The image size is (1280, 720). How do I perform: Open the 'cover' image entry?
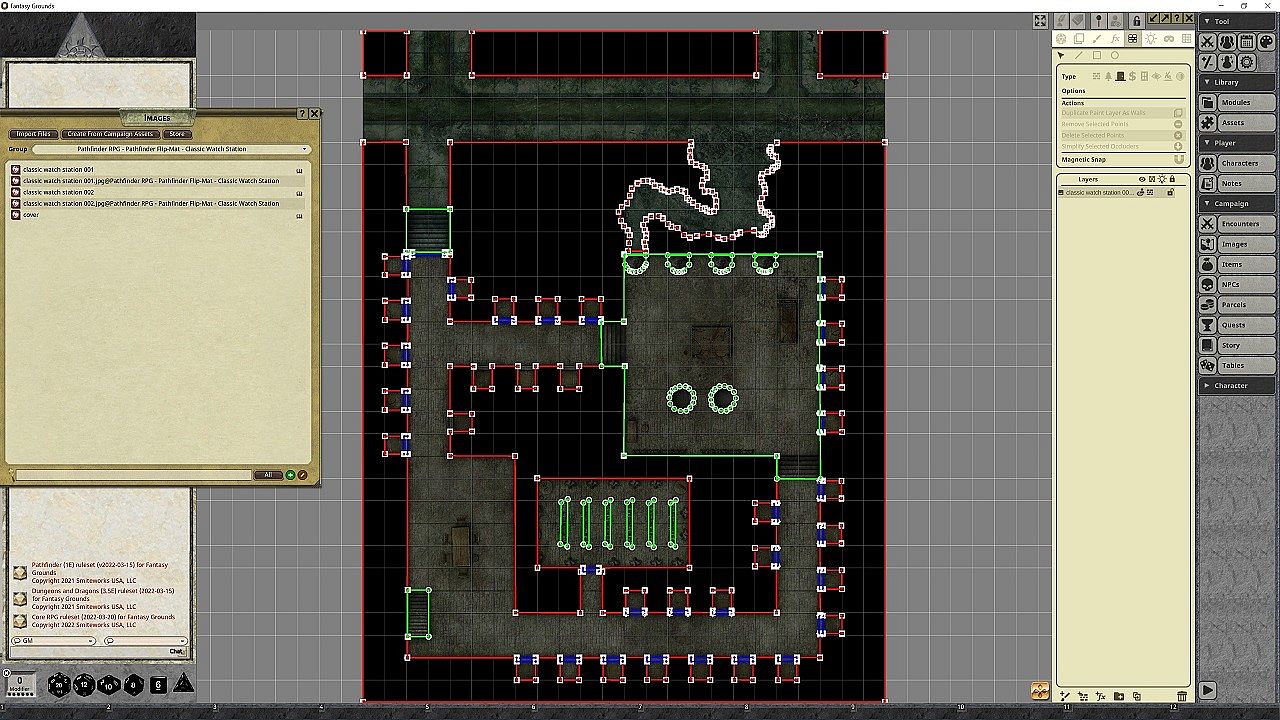click(31, 215)
